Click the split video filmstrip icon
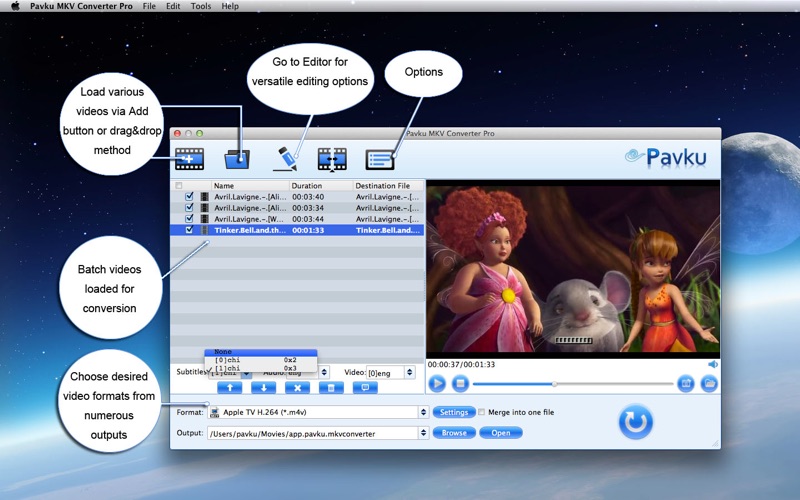Screen dimensions: 800x500 point(332,159)
